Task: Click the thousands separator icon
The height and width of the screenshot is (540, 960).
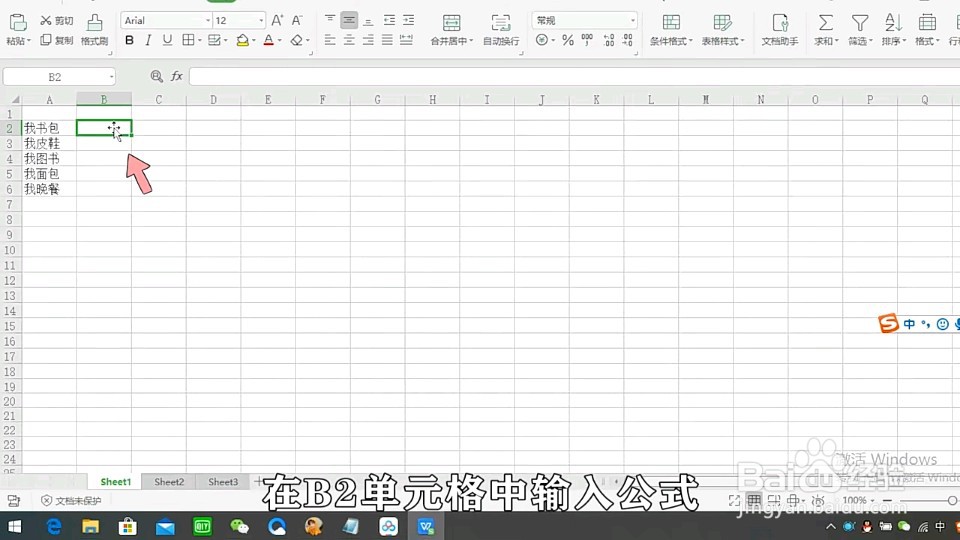Action: (x=587, y=40)
